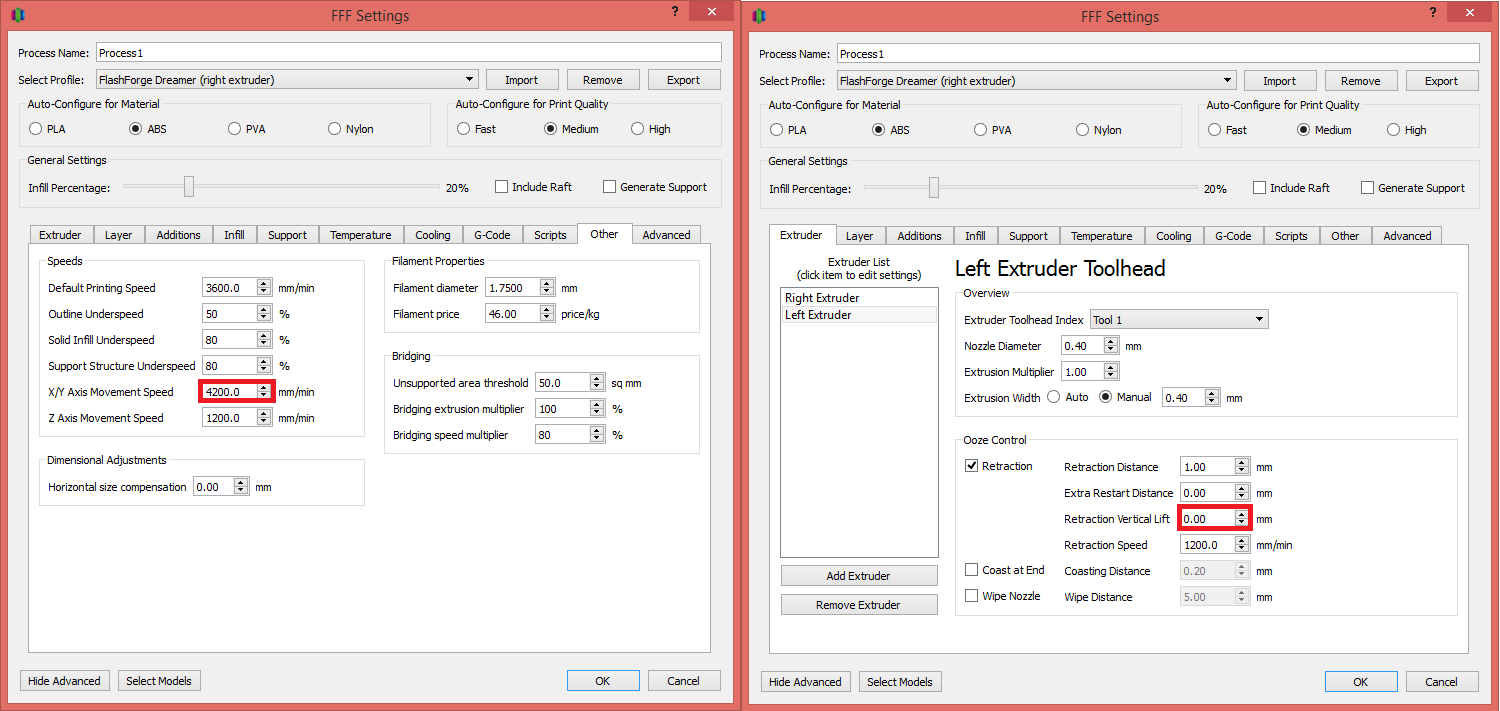Screen dimensions: 1500x711
Task: Click stepper of Retraction Distance
Action: (x=1242, y=467)
